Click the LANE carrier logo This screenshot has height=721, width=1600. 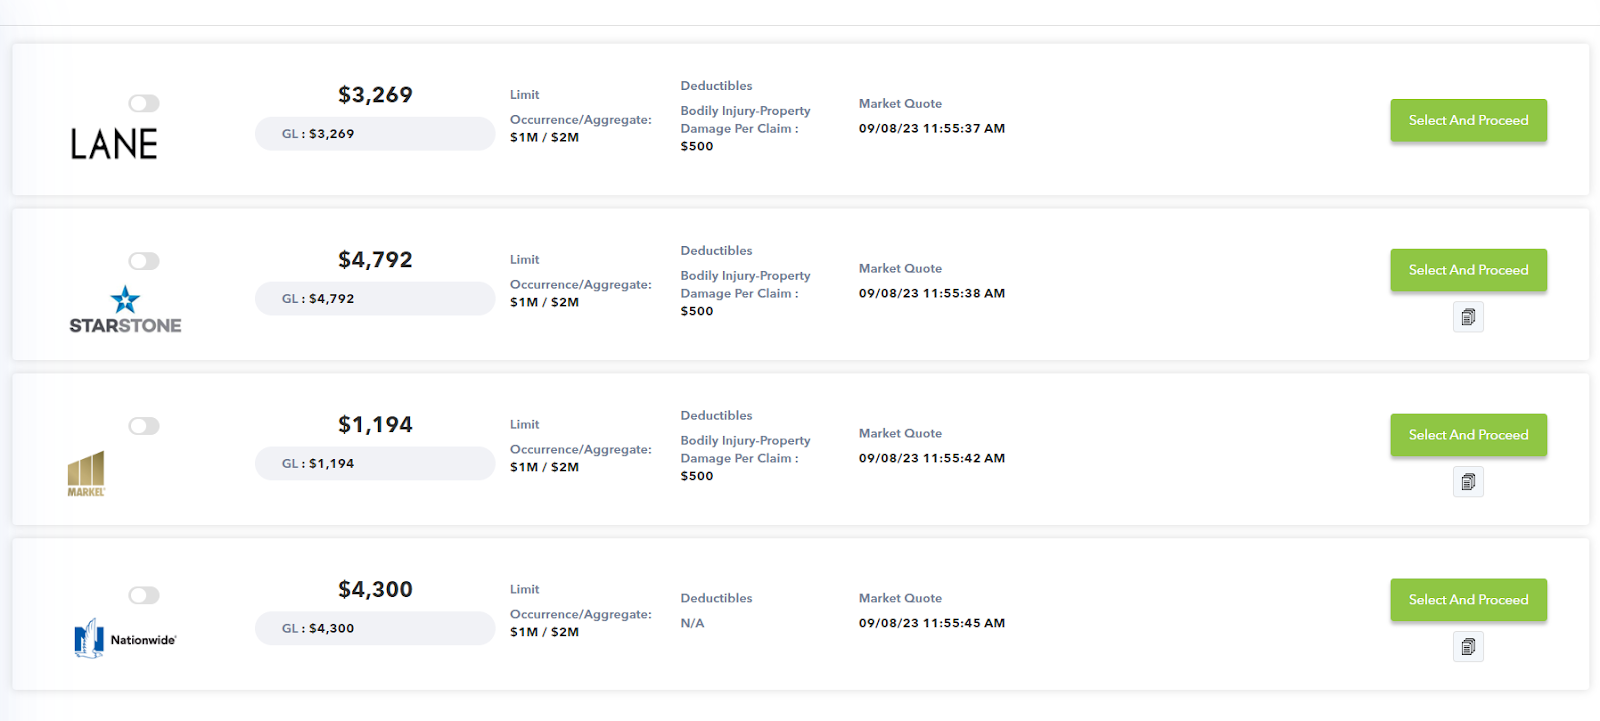click(x=114, y=144)
